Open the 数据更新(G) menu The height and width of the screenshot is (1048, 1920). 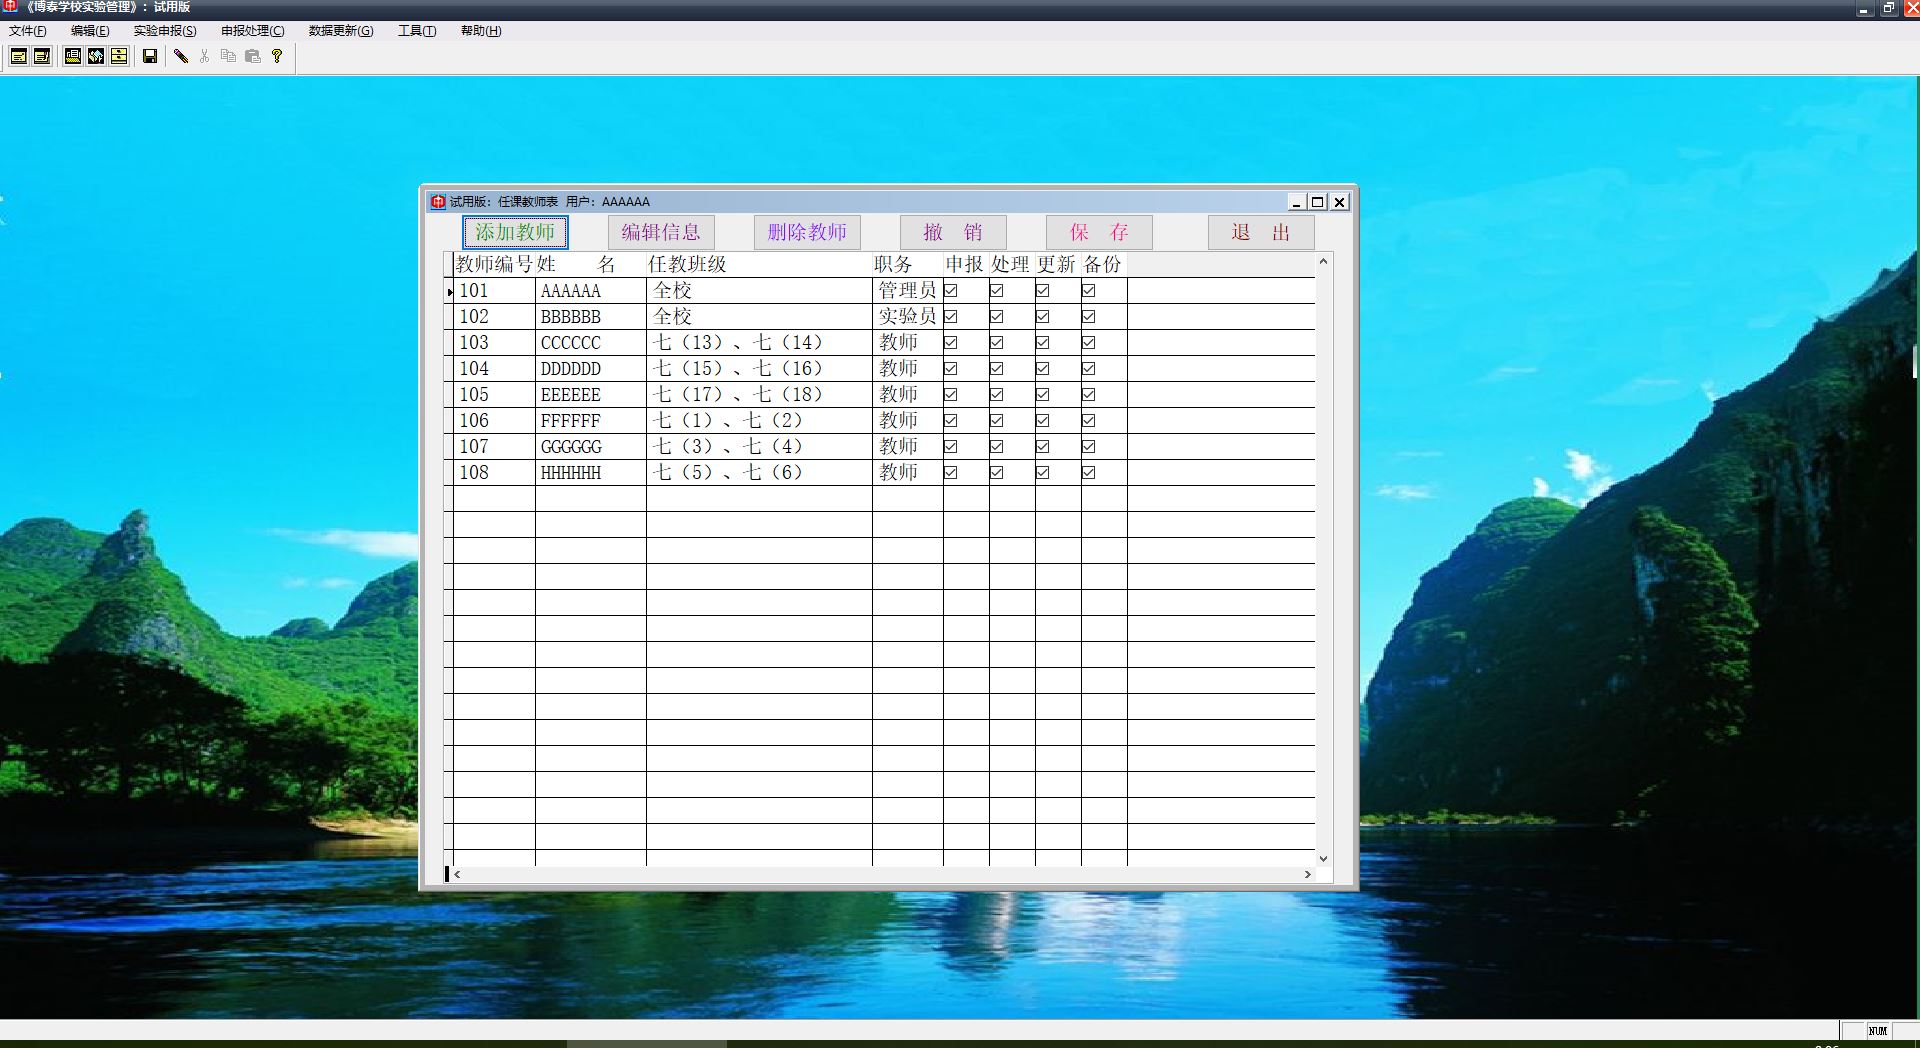(340, 31)
